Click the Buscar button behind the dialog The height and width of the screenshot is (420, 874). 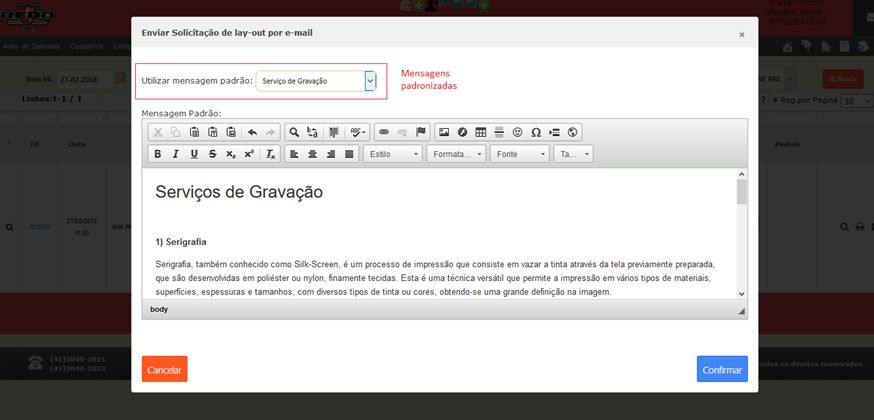pyautogui.click(x=843, y=79)
